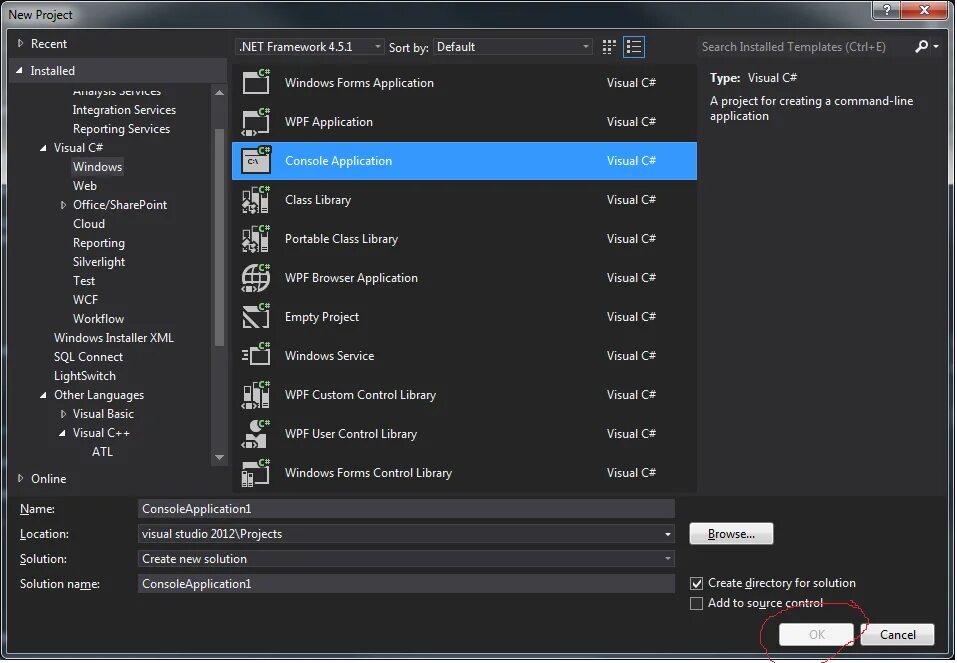Select the SQL Connect category
The image size is (957, 663).
88,357
